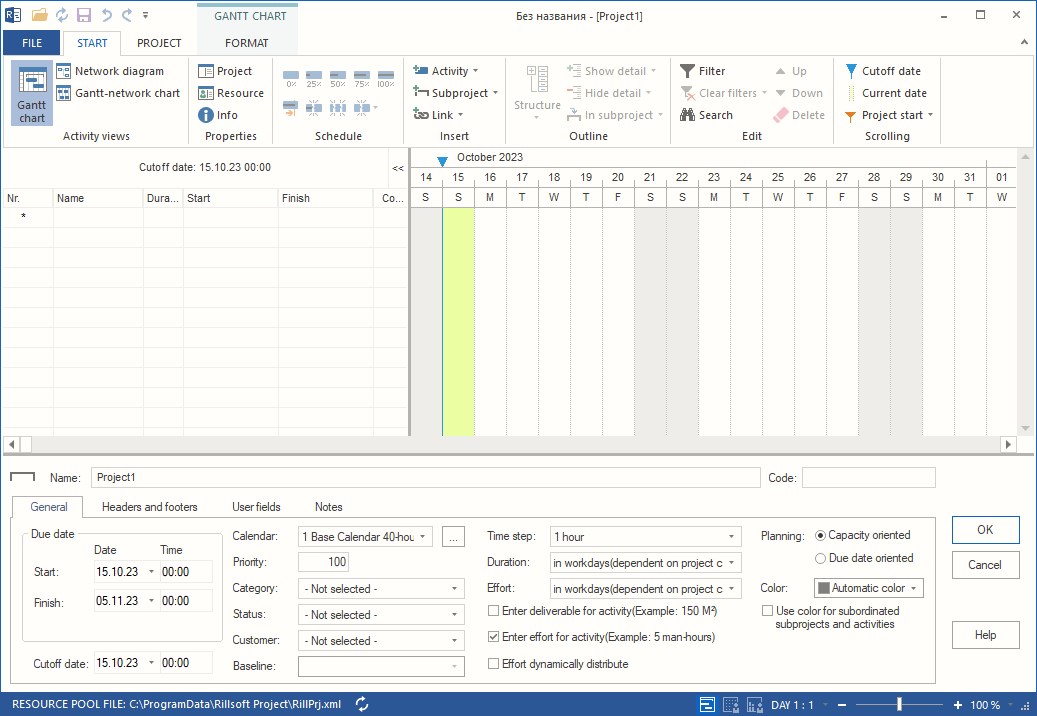Viewport: 1037px width, 716px height.
Task: Switch to the PROJECT ribbon tab
Action: (x=158, y=43)
